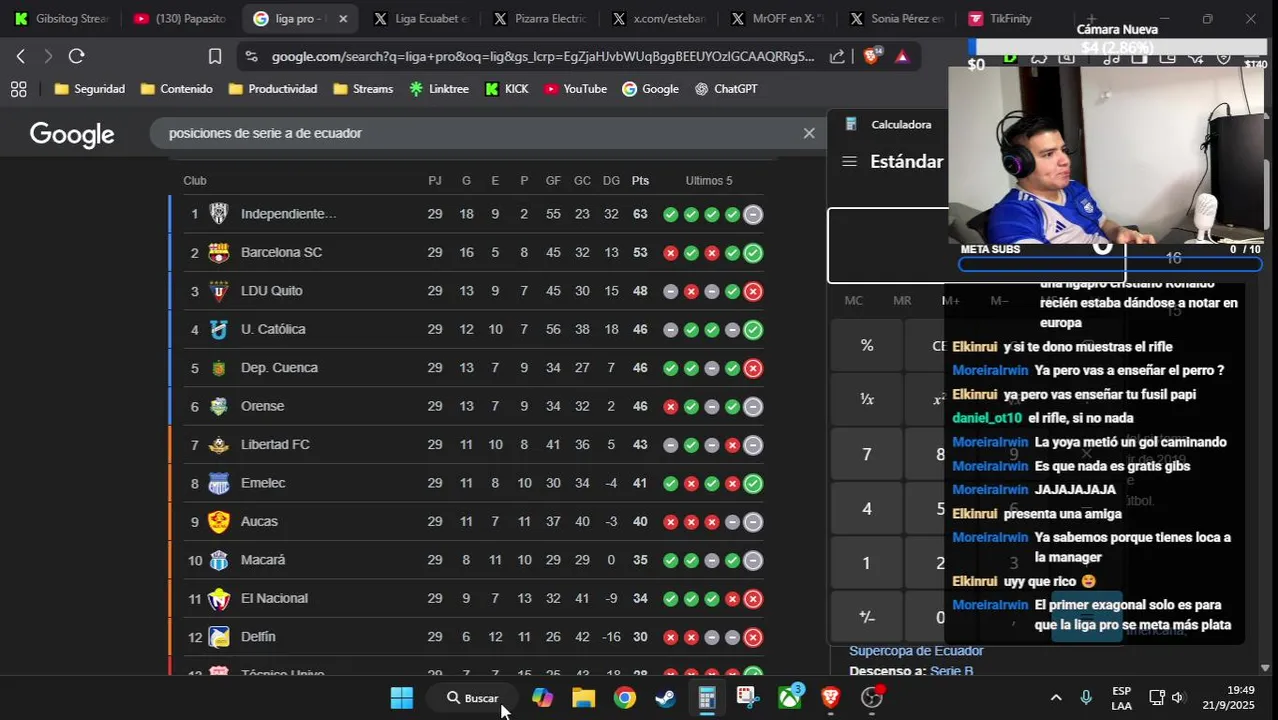Click the 1 key in Calculator
Image resolution: width=1278 pixels, height=720 pixels.
pos(867,563)
